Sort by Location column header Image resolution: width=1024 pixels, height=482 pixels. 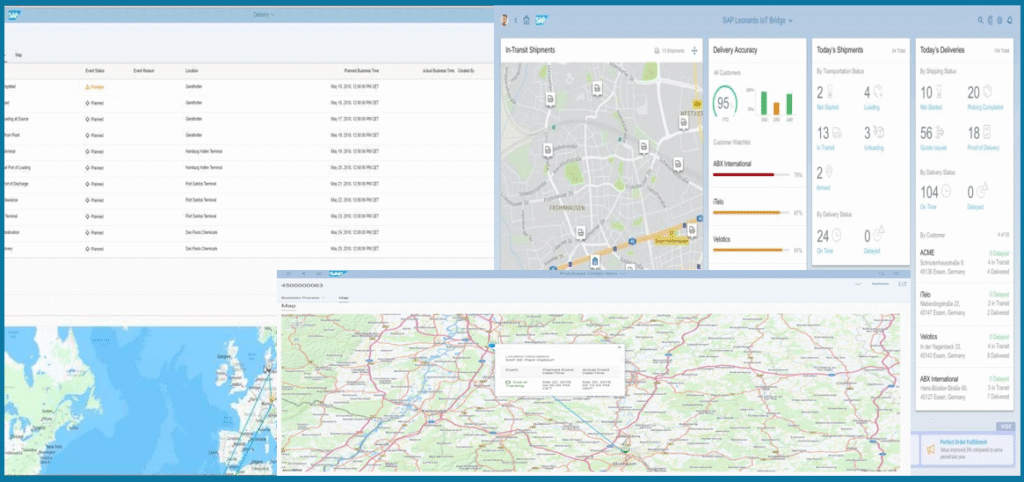[x=191, y=70]
